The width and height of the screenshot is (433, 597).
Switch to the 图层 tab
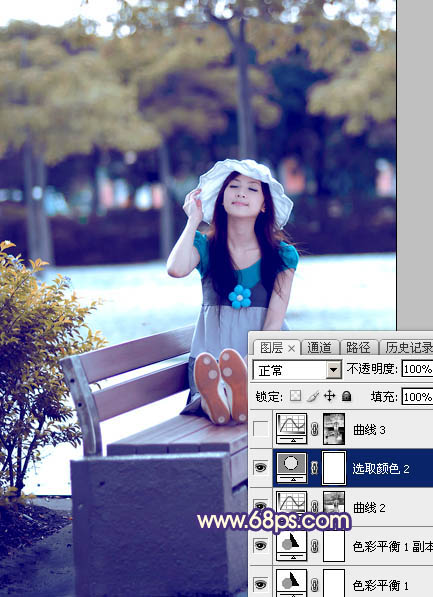click(x=271, y=348)
